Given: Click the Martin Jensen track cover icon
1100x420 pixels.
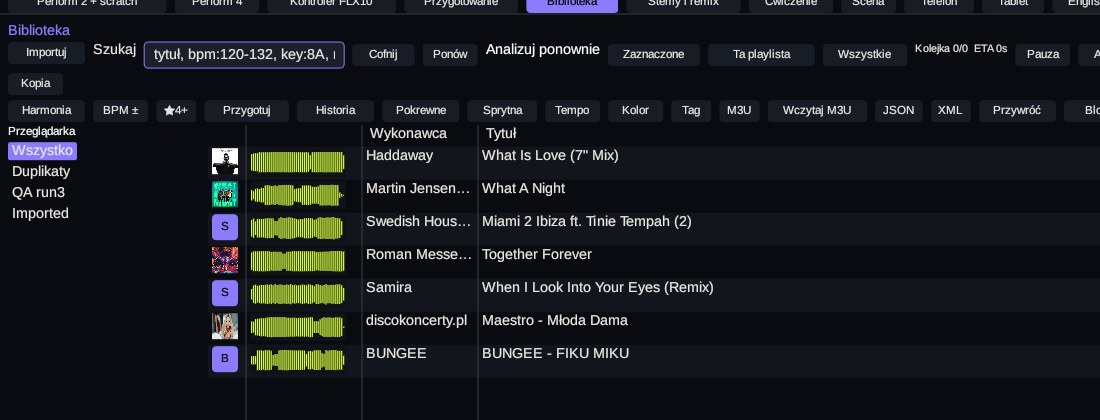Looking at the screenshot, I should click(224, 194).
